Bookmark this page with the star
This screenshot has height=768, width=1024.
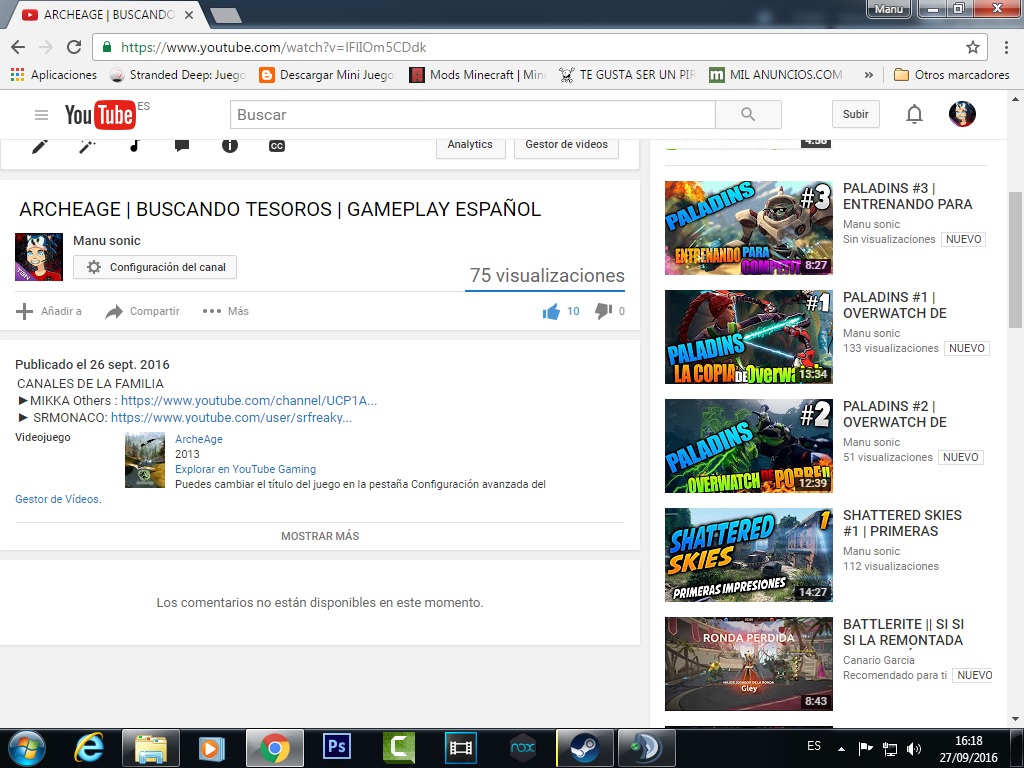[972, 47]
